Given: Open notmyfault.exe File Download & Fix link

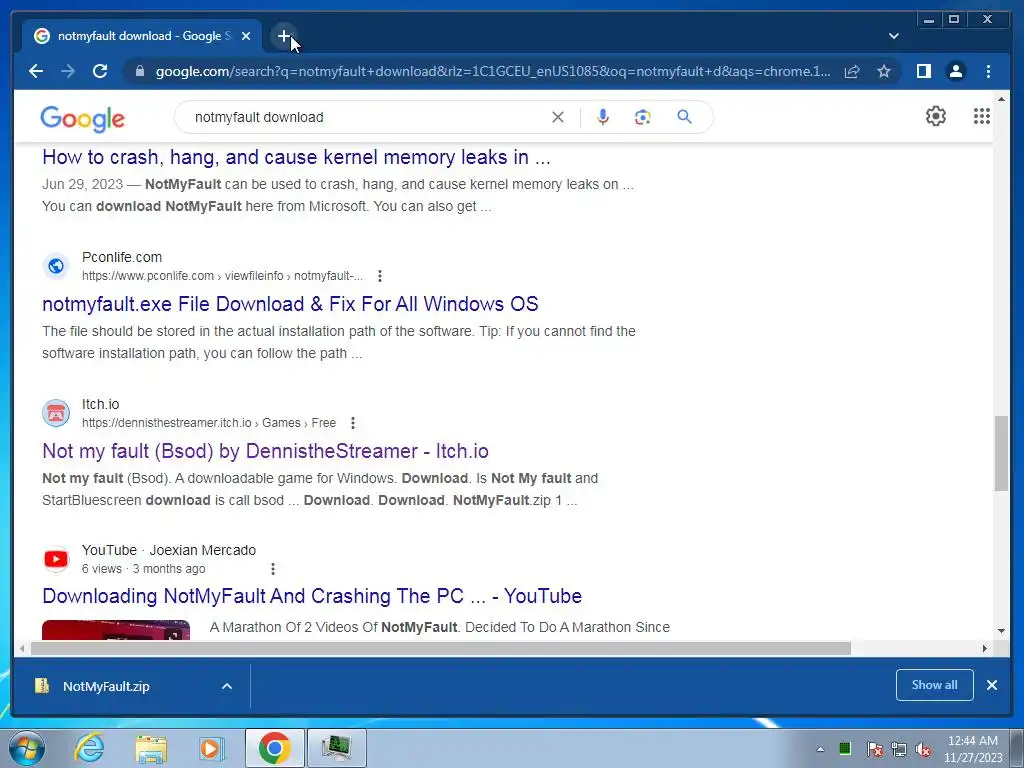Looking at the screenshot, I should (290, 304).
